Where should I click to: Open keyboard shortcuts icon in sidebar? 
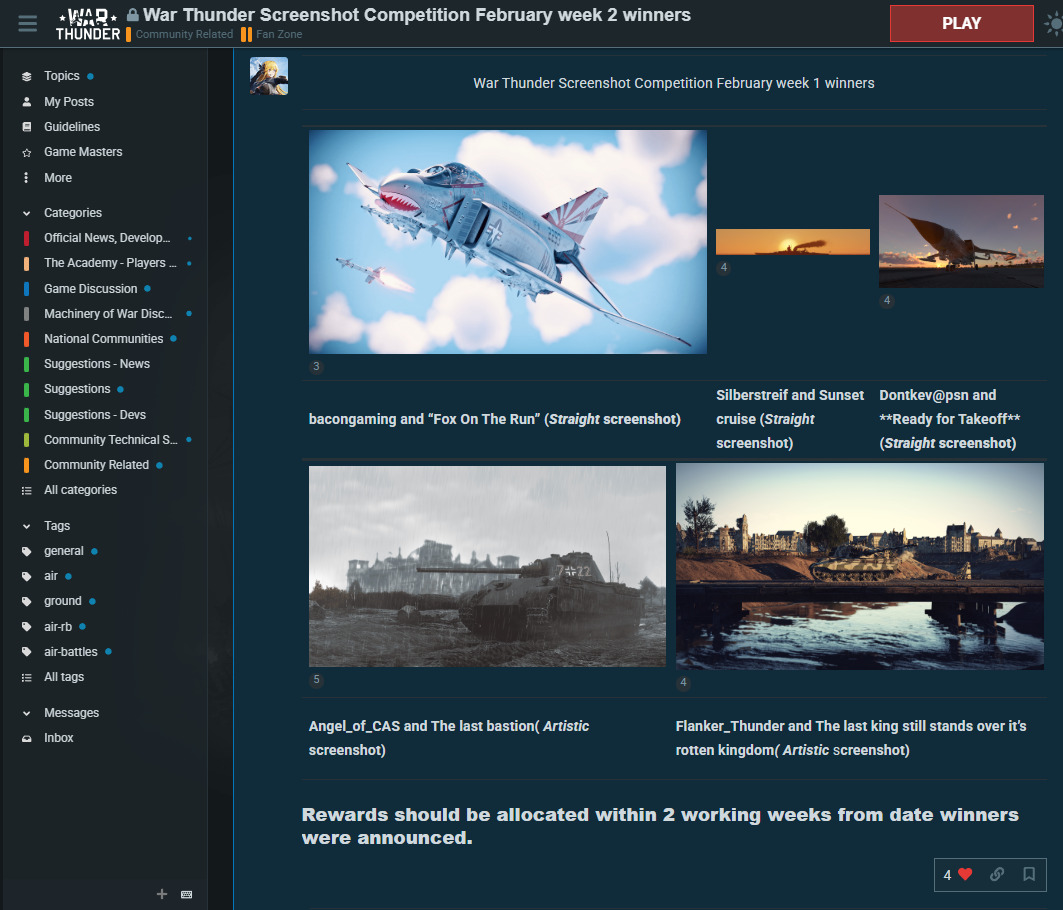pyautogui.click(x=186, y=894)
